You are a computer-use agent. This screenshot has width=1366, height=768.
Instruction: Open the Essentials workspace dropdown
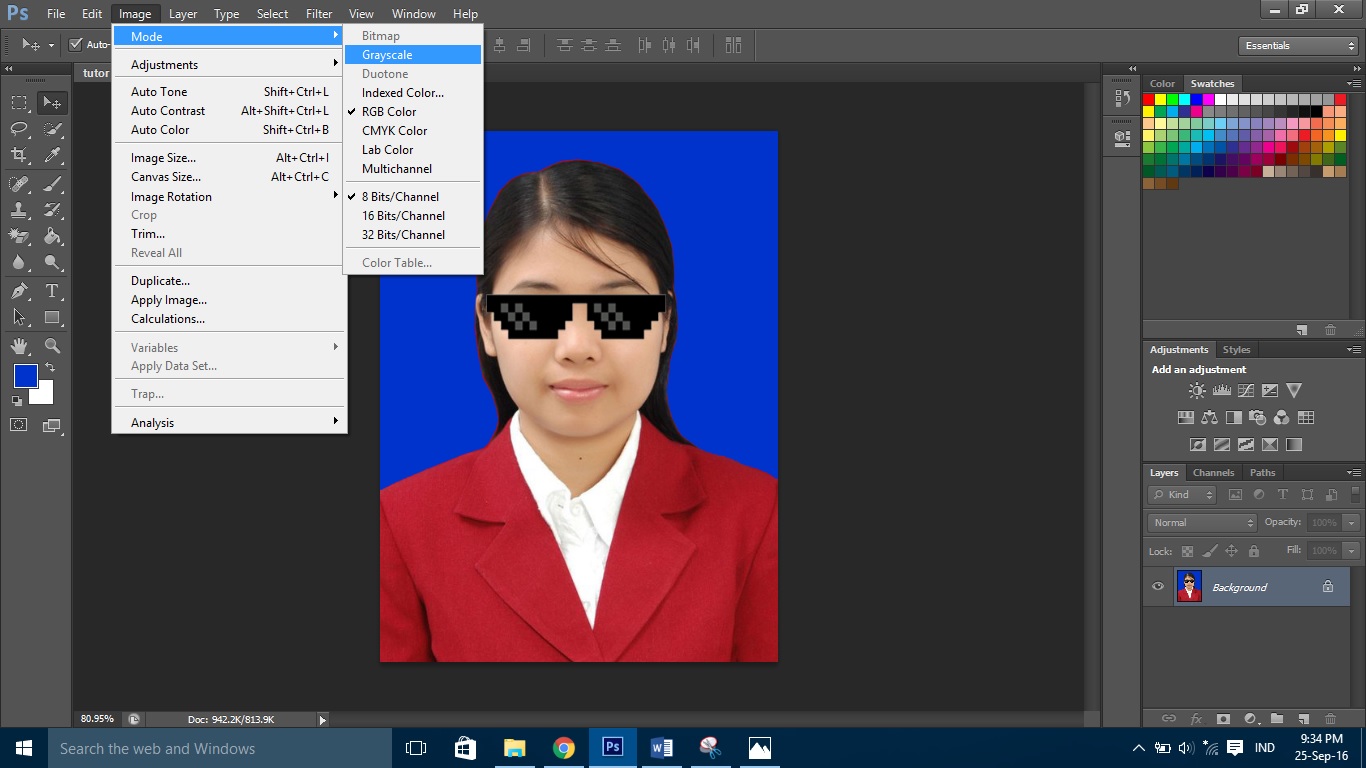[x=1298, y=46]
